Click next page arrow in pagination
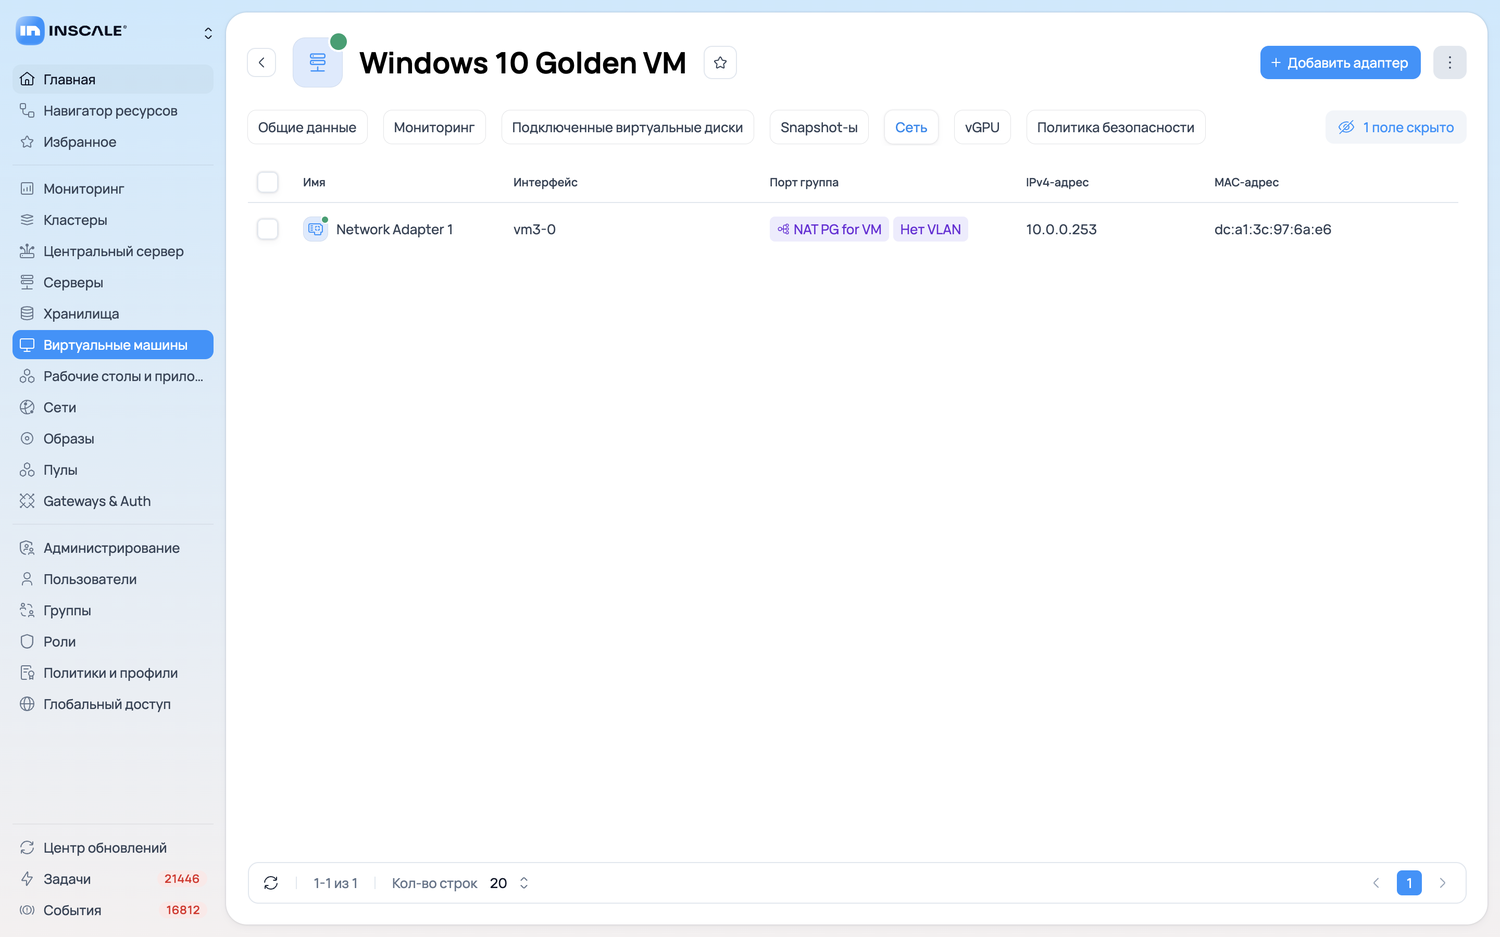The width and height of the screenshot is (1500, 937). coord(1442,883)
